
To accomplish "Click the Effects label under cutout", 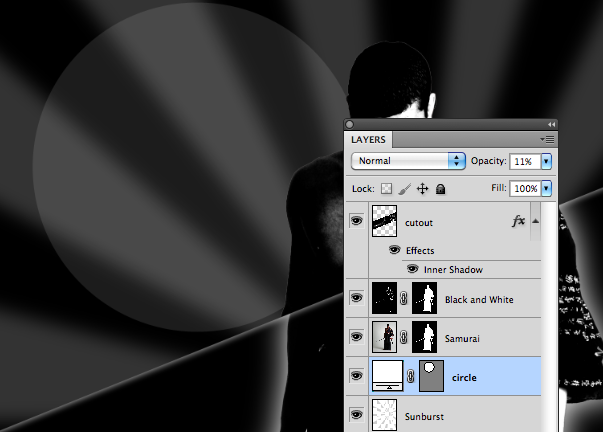I will click(x=420, y=250).
